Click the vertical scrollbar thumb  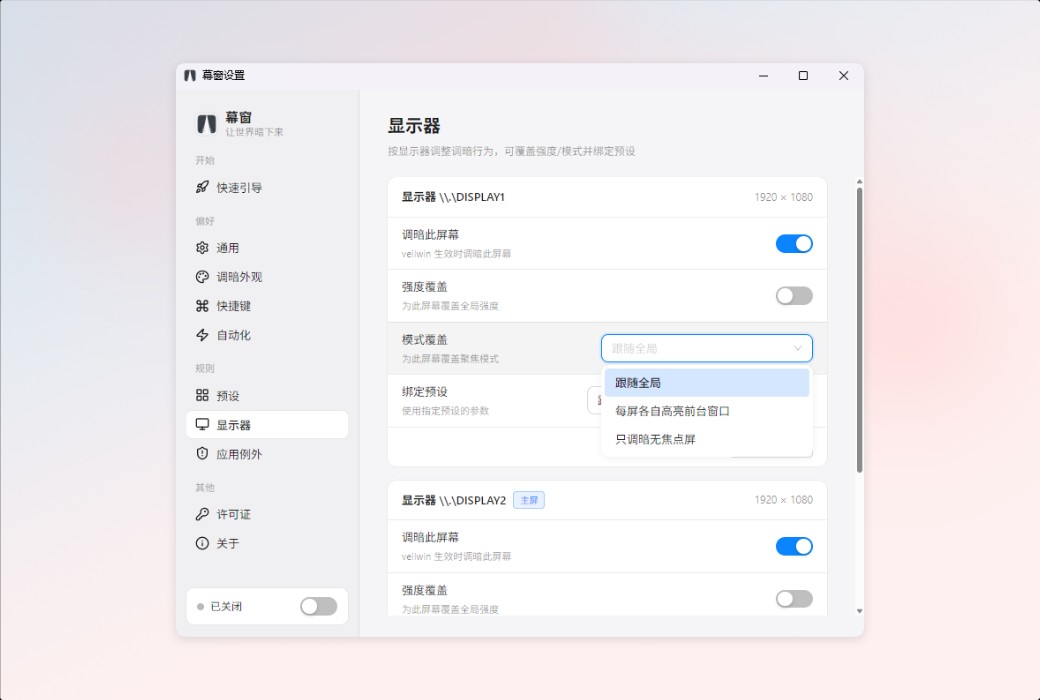point(860,330)
